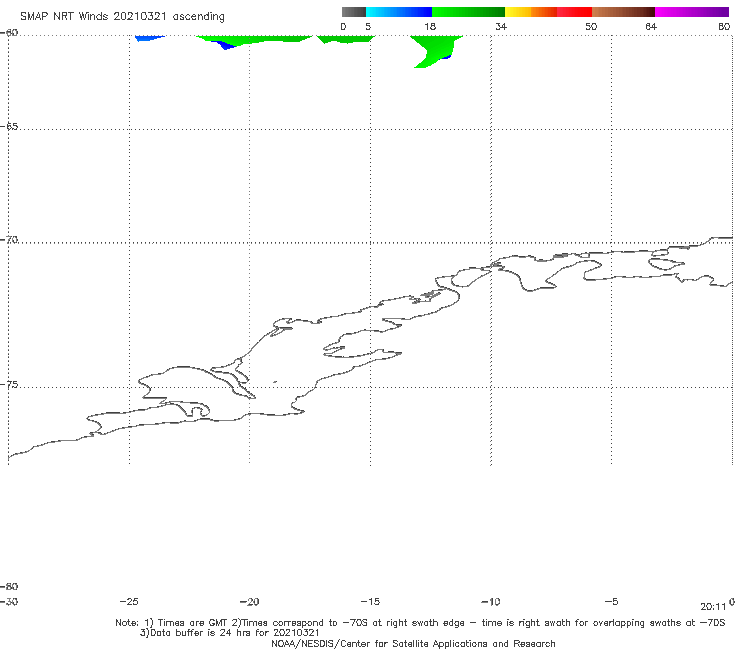740x650 pixels.
Task: Click the cyan-blue segment of the color scale
Action: (x=399, y=12)
